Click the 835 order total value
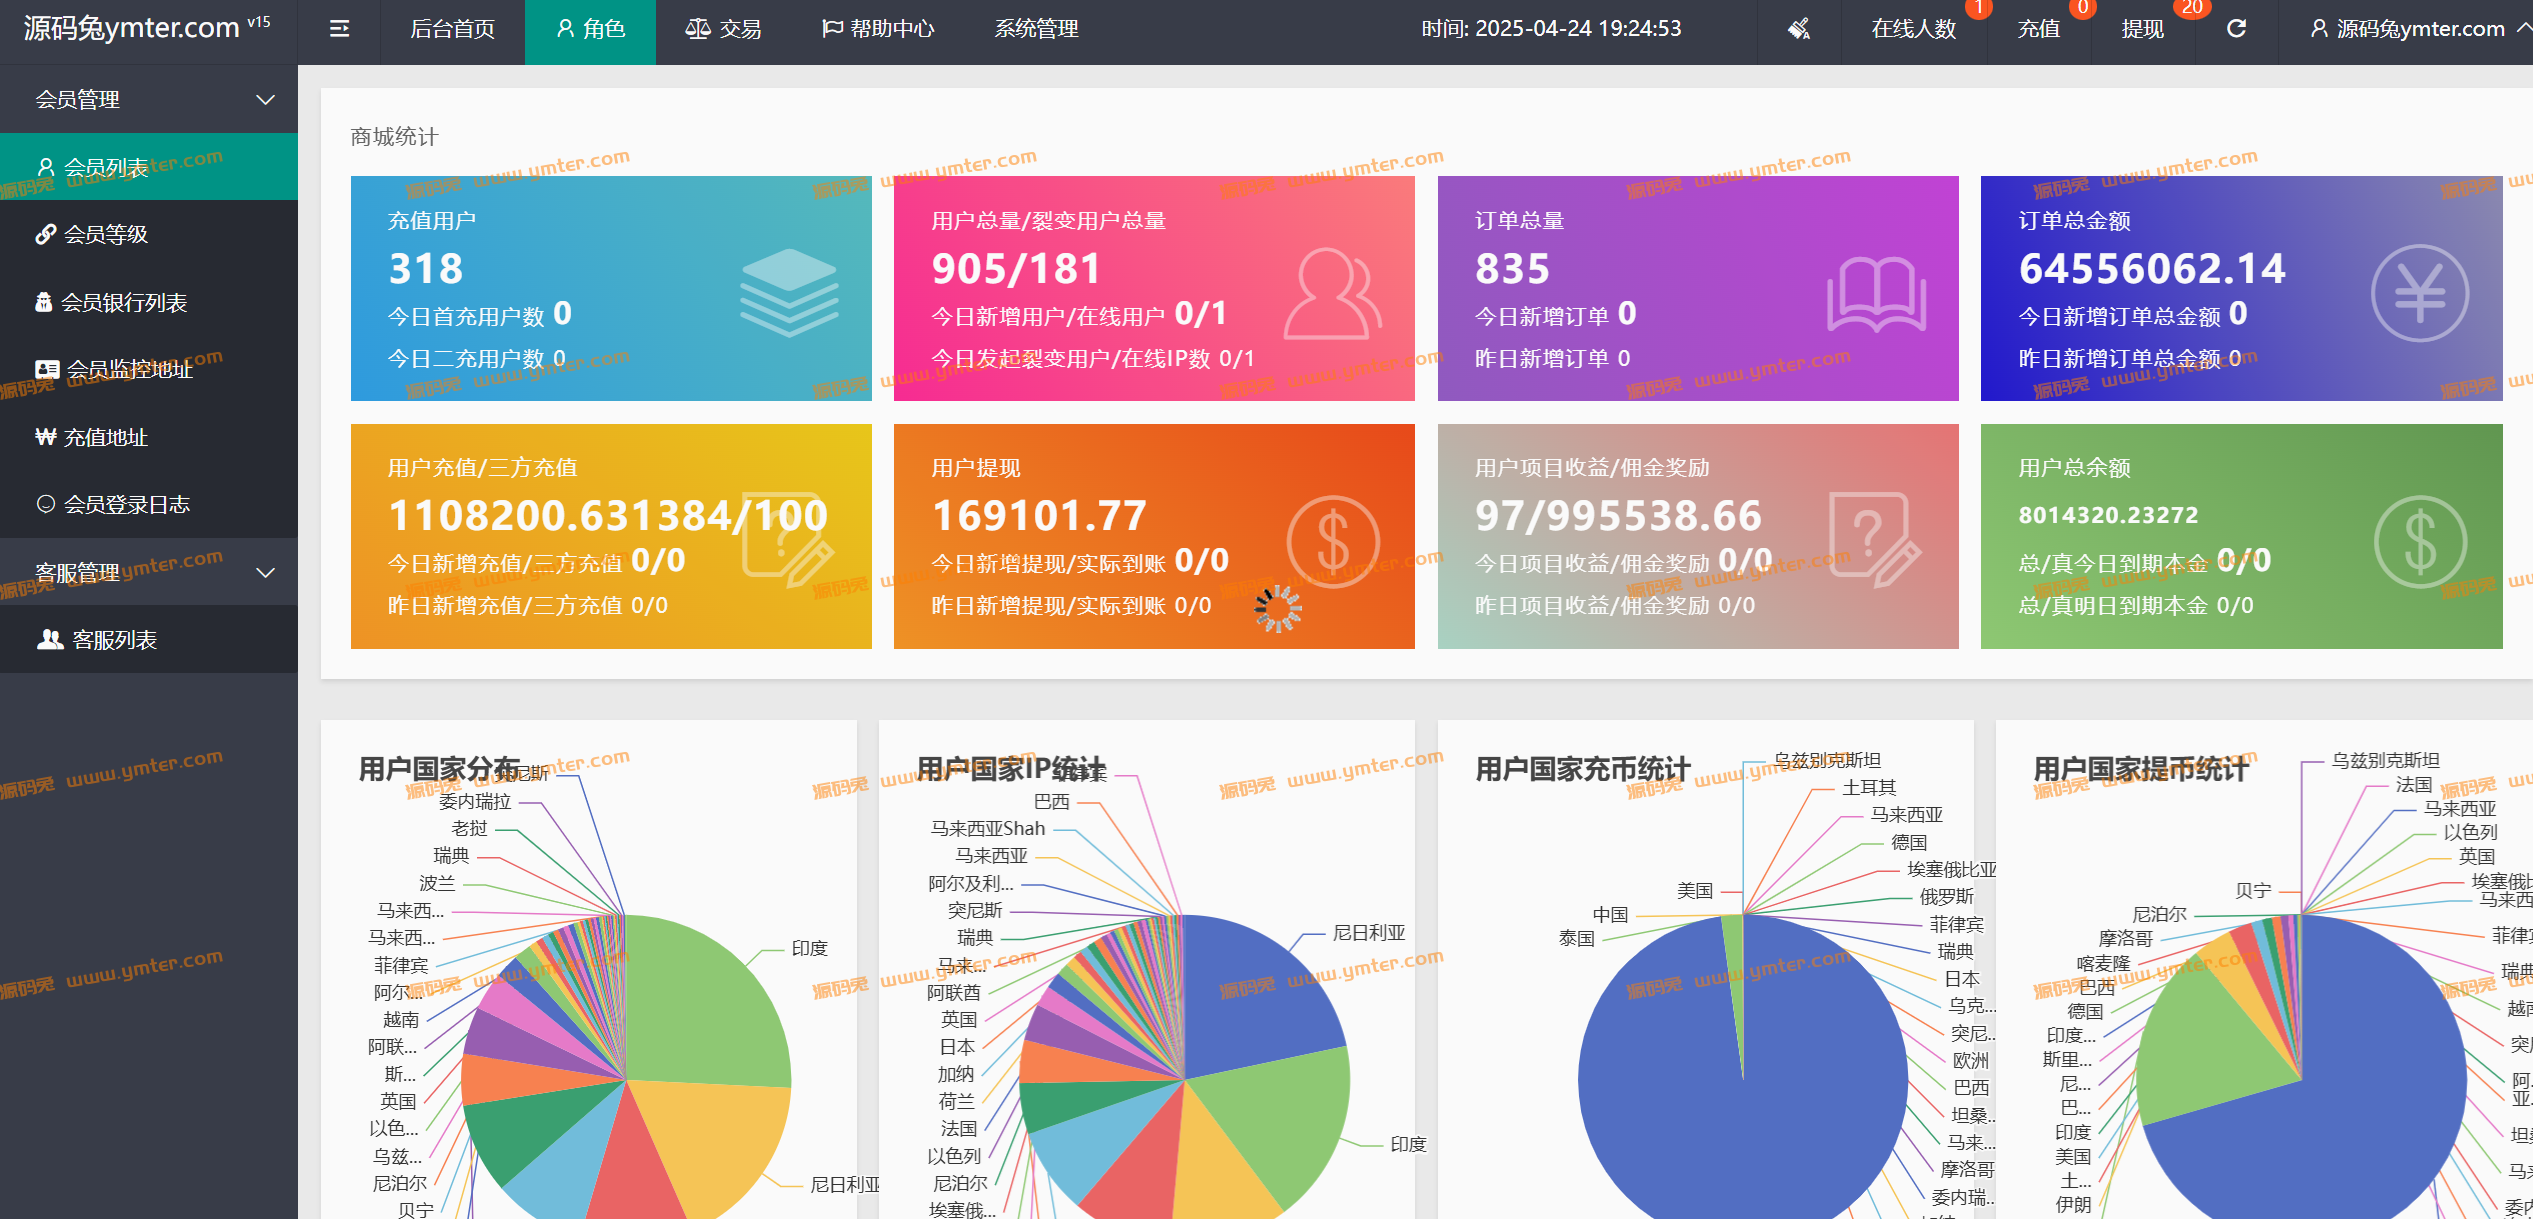 pos(1513,268)
